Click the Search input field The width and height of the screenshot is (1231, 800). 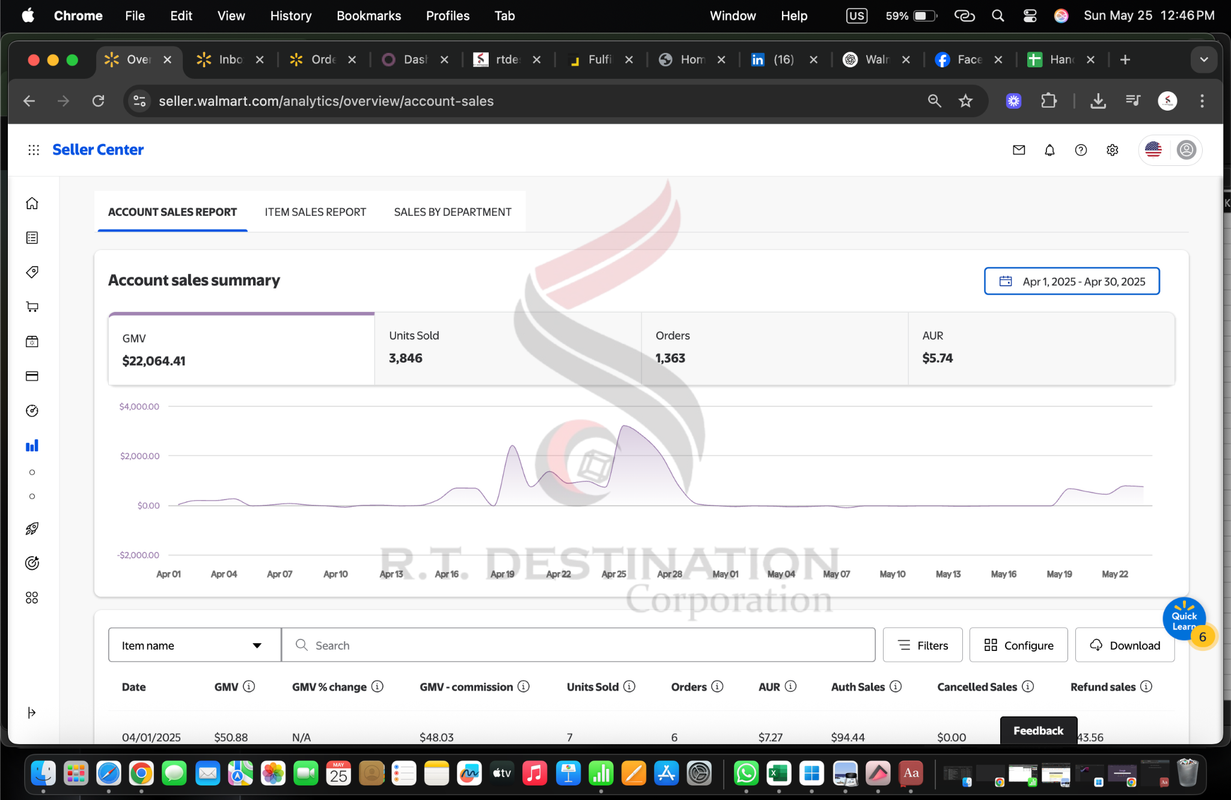click(578, 645)
